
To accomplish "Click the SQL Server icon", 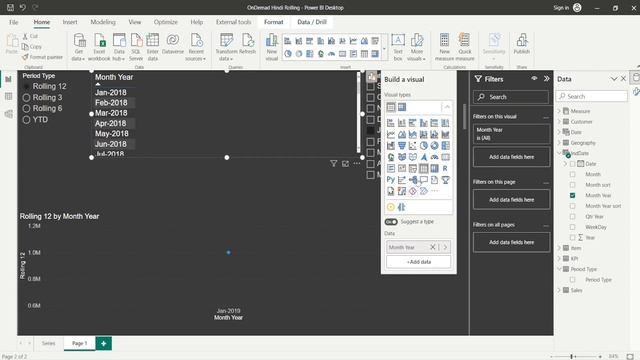I will pyautogui.click(x=136, y=47).
